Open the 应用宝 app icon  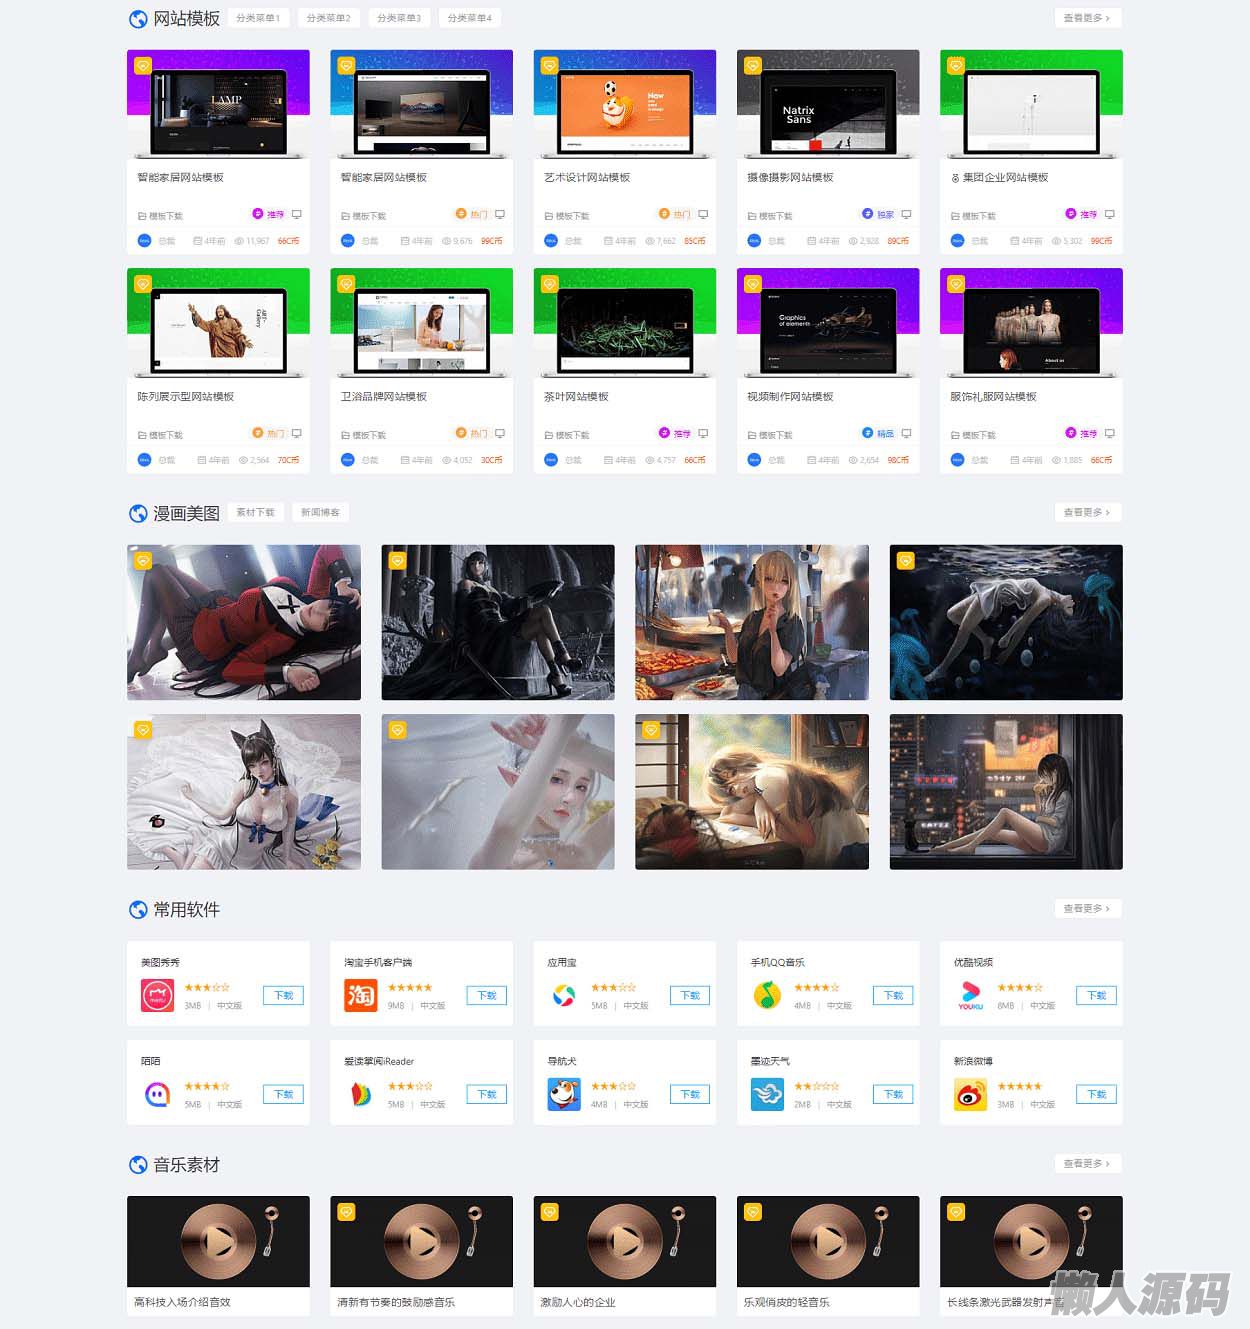[x=564, y=995]
